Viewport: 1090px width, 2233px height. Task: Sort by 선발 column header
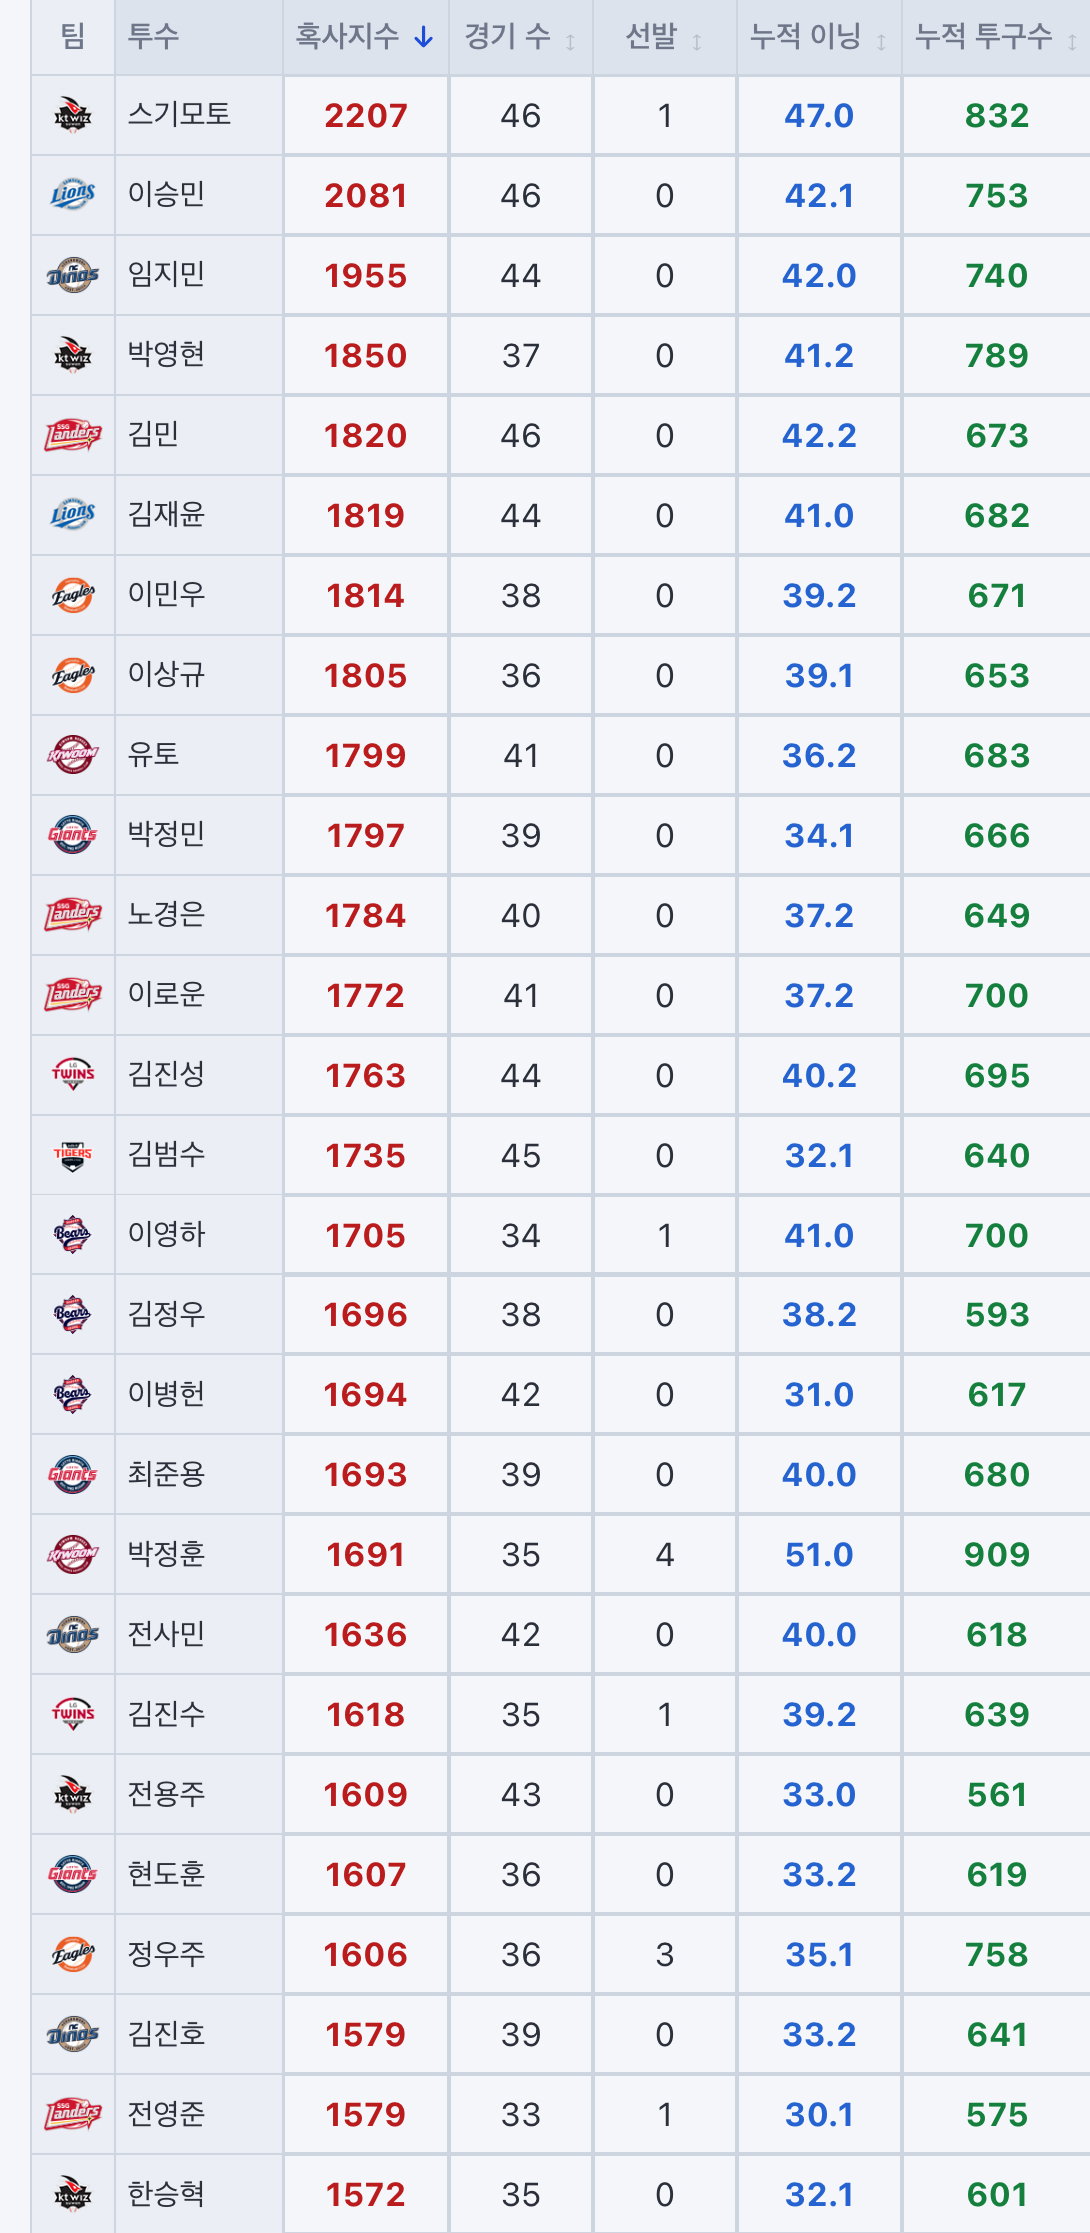[665, 37]
